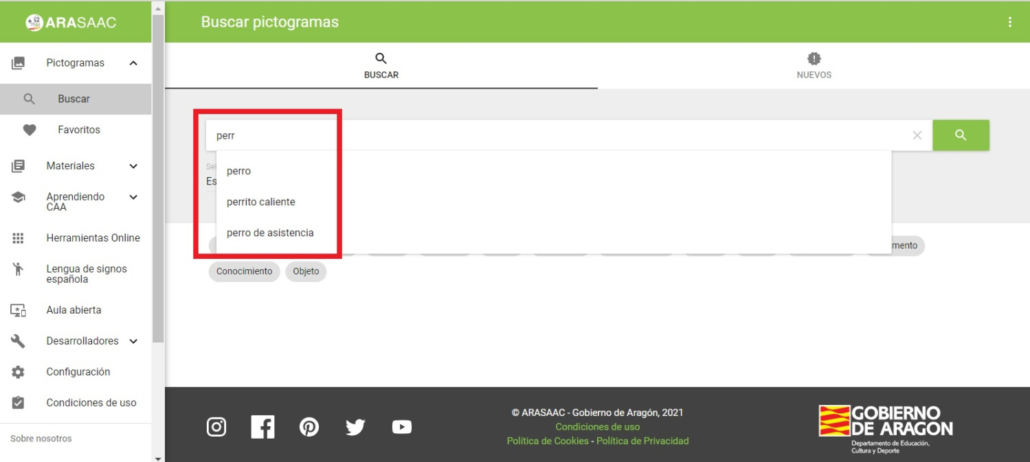Click the clipboard icon for Condiciones de uso
The height and width of the screenshot is (462, 1030).
tap(18, 403)
